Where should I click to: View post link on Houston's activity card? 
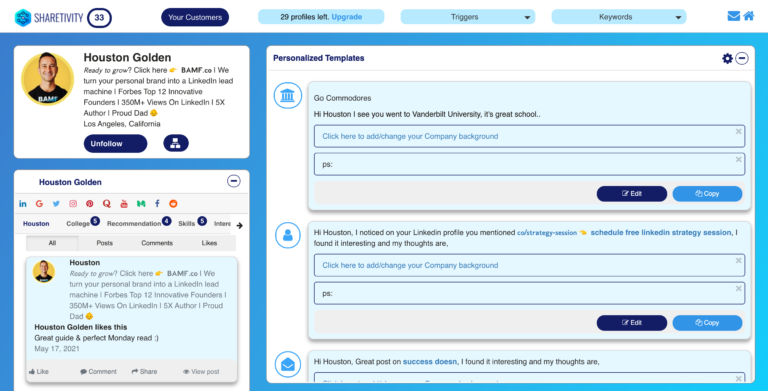pyautogui.click(x=201, y=371)
